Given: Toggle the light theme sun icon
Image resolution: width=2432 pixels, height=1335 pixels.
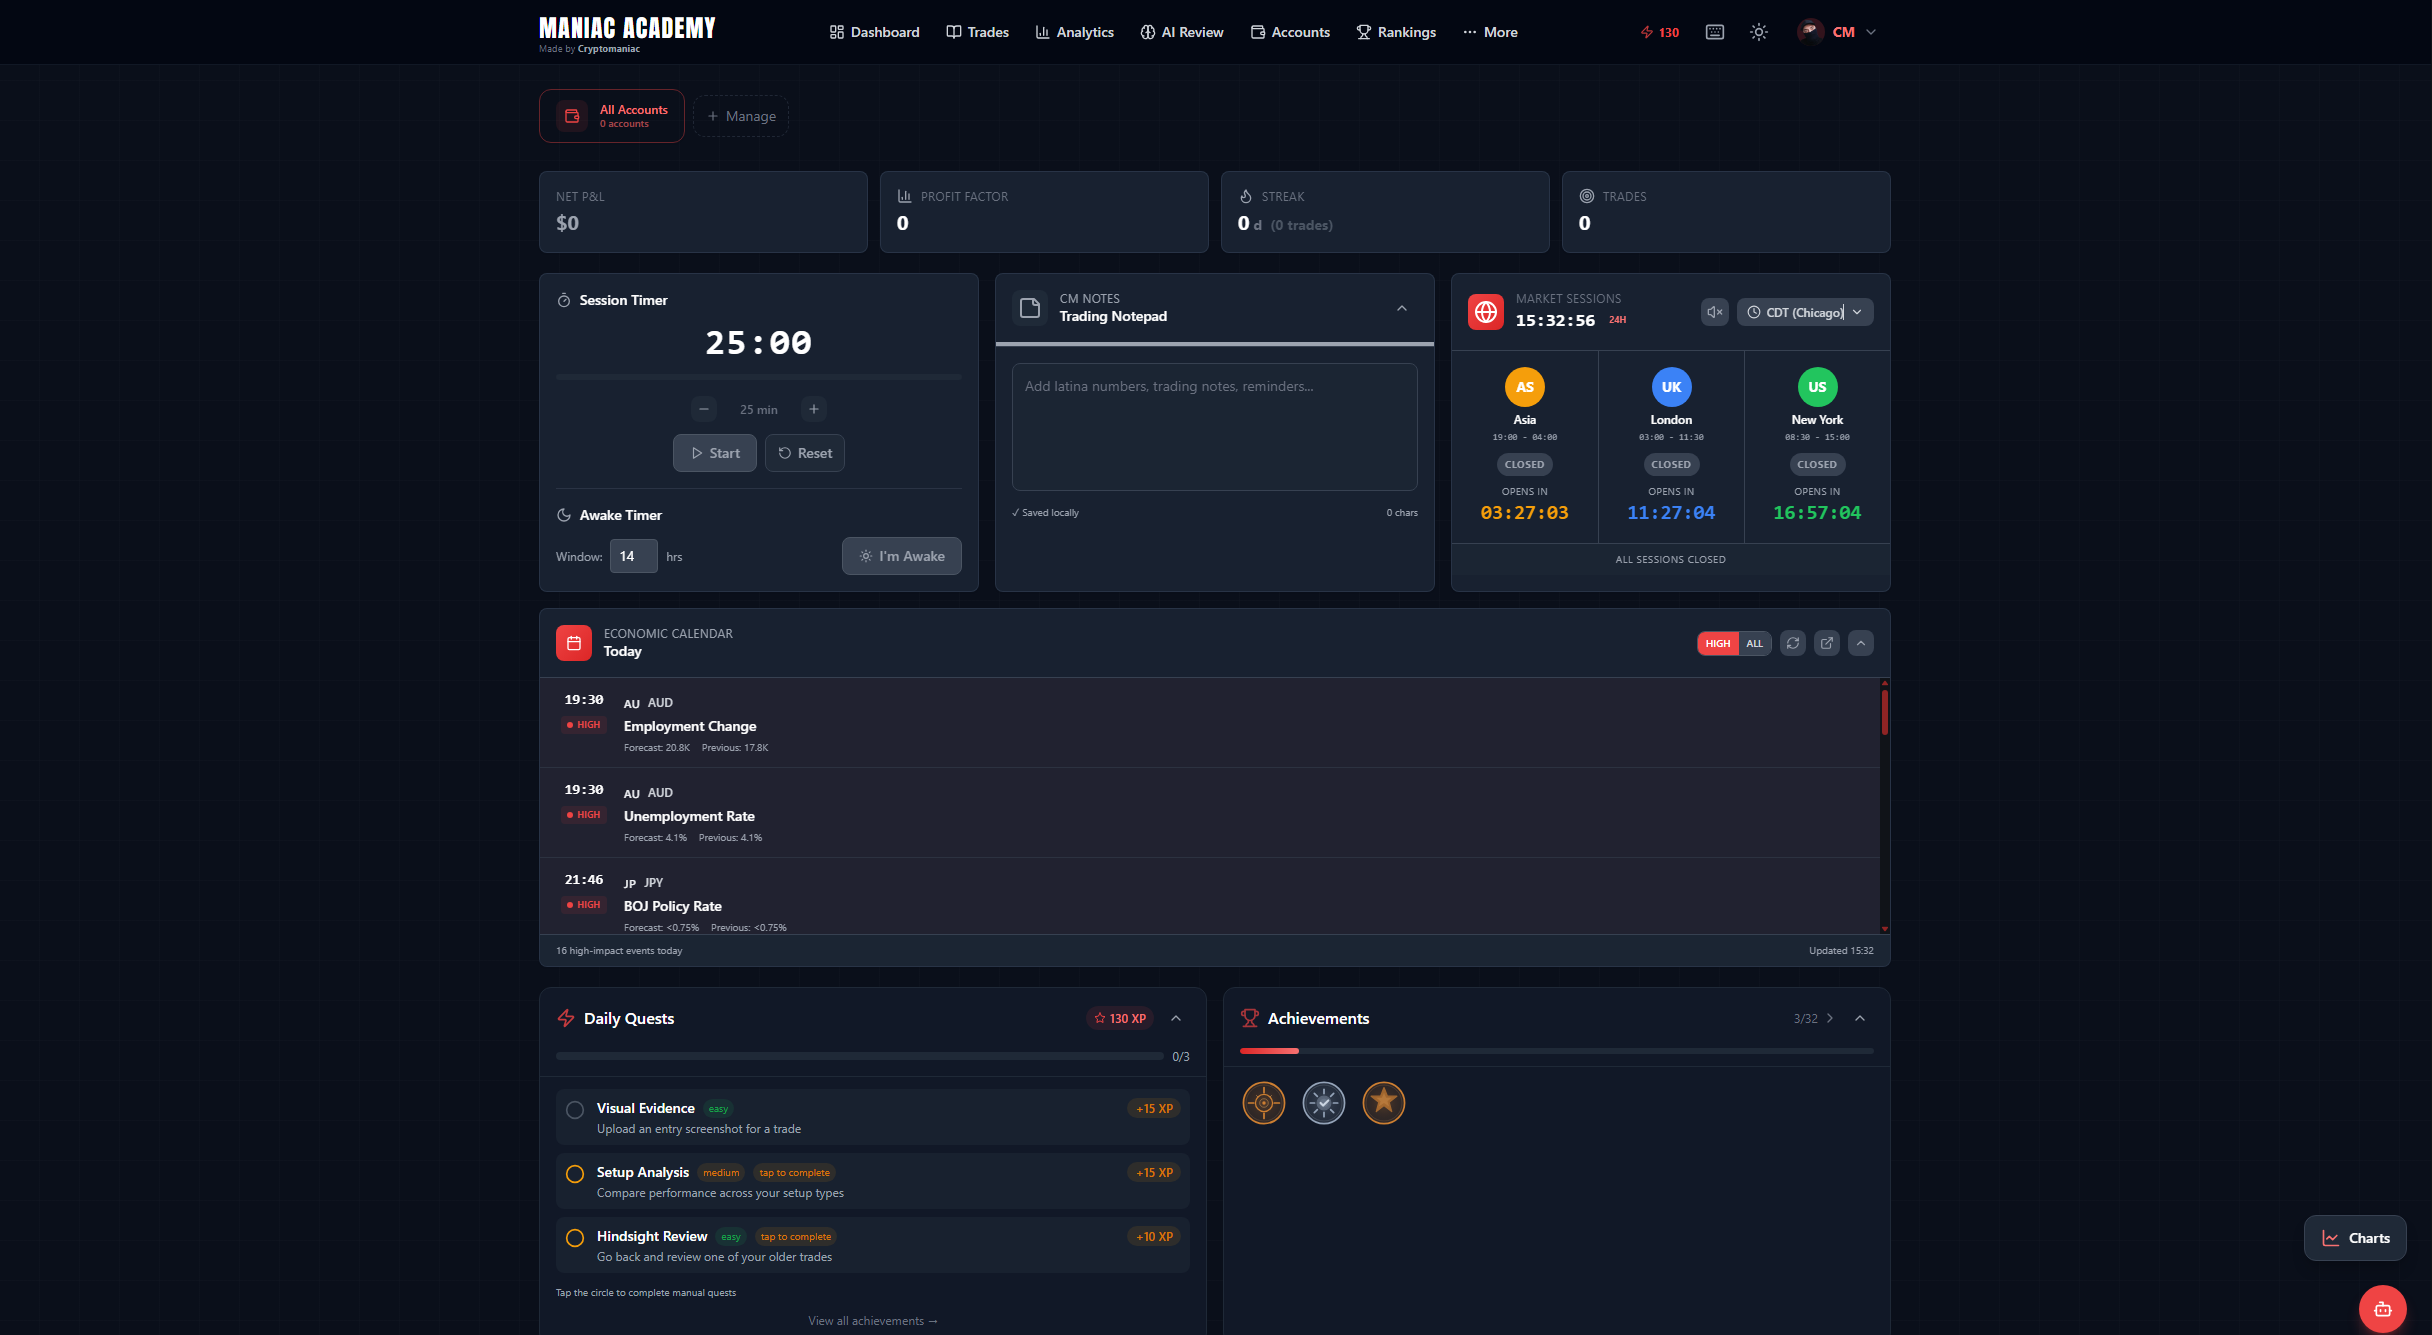Looking at the screenshot, I should click(x=1759, y=32).
